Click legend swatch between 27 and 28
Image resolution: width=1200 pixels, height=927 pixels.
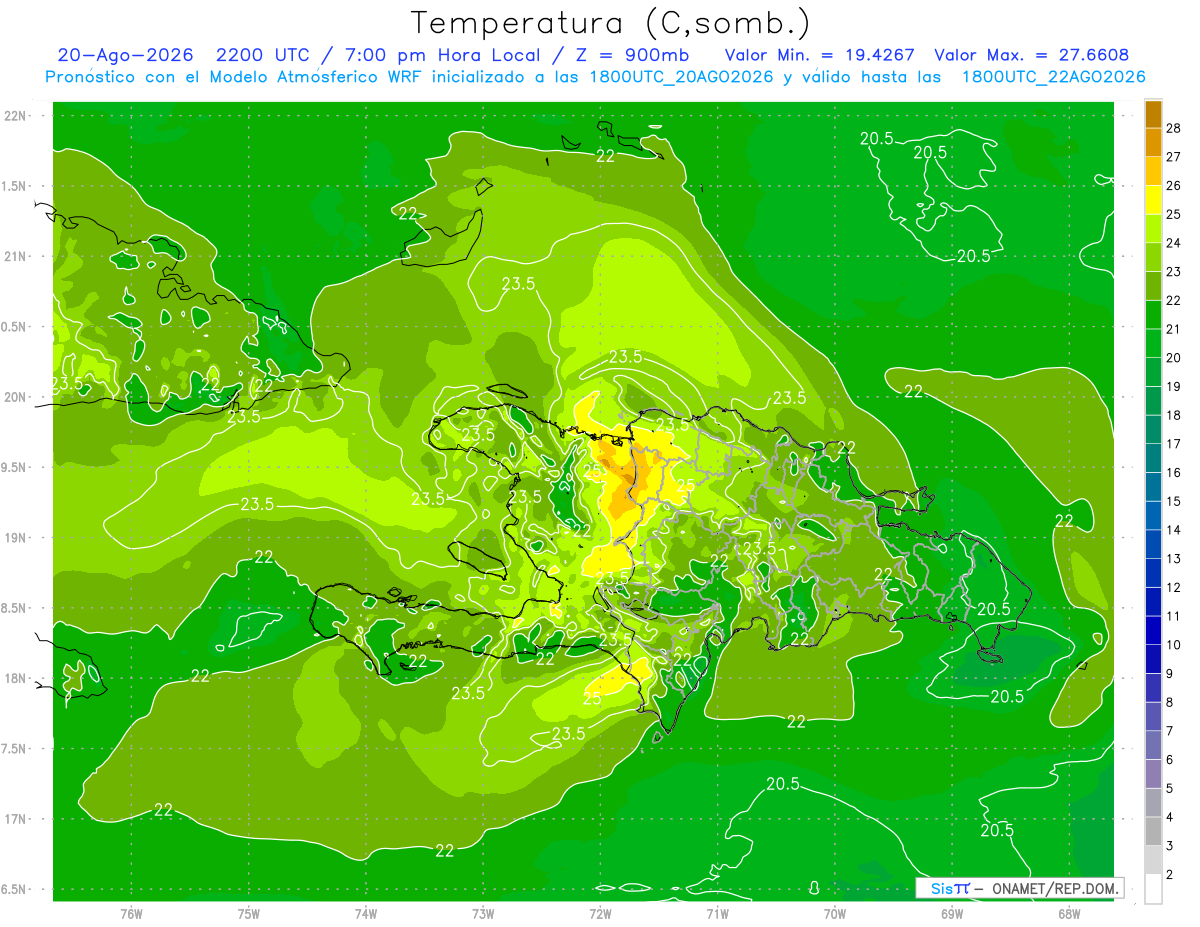click(x=1153, y=143)
